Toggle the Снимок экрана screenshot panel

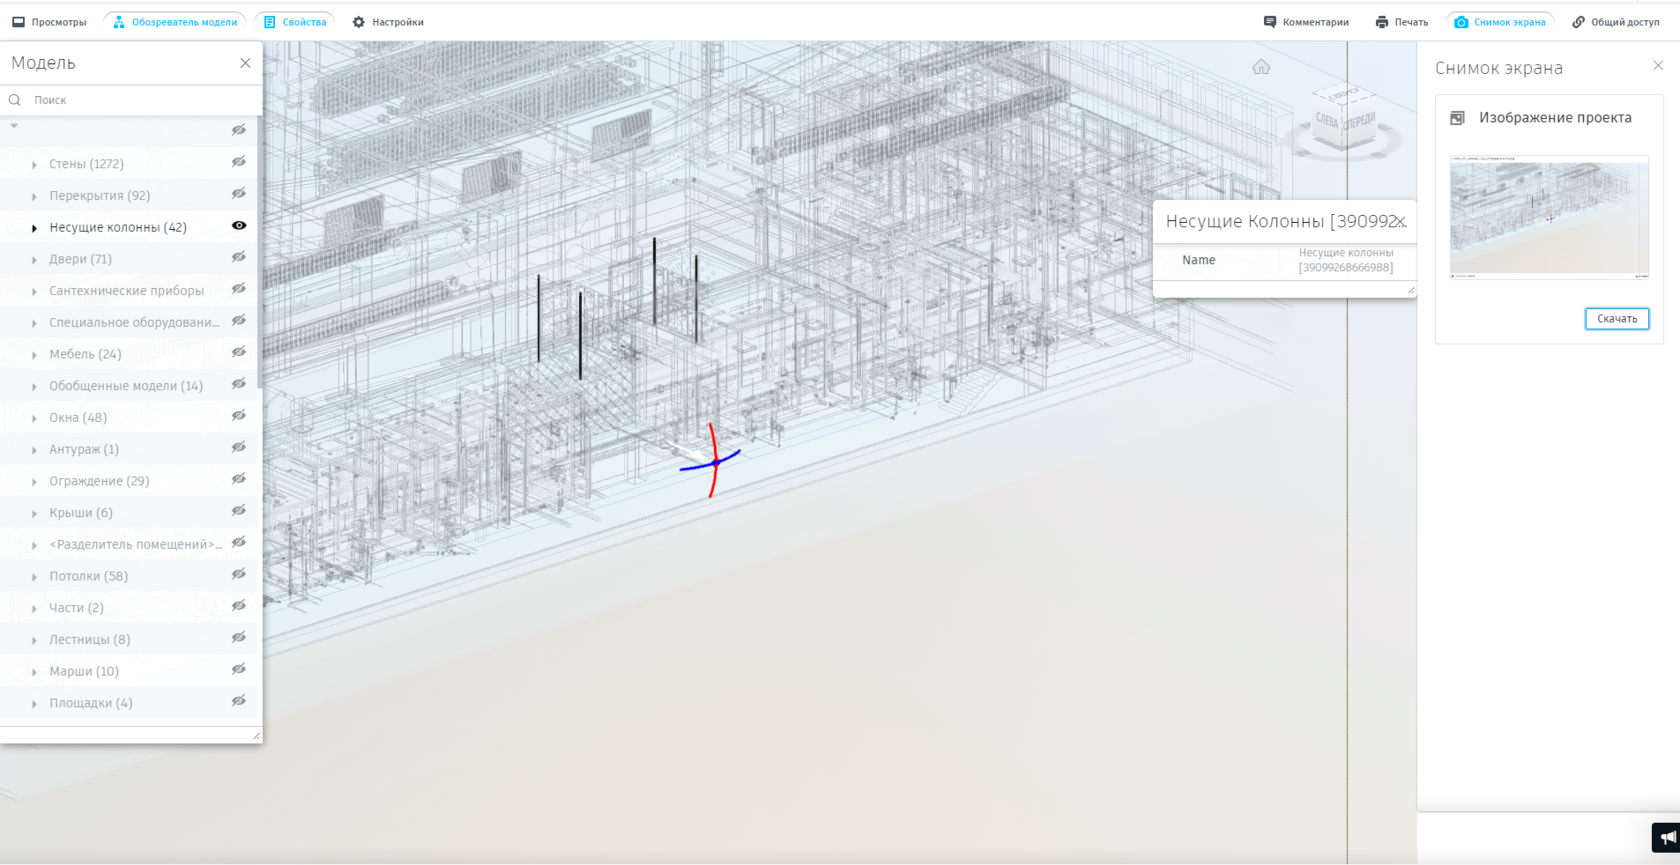click(x=1500, y=22)
